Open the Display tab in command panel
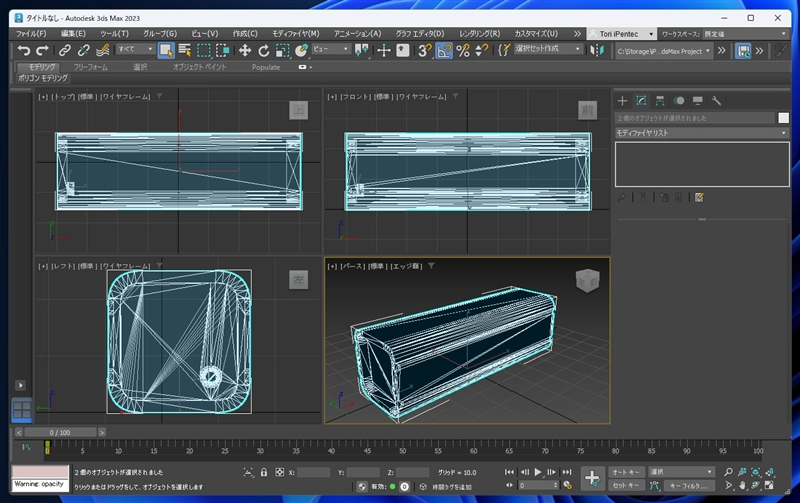The height and width of the screenshot is (503, 800). [x=697, y=100]
